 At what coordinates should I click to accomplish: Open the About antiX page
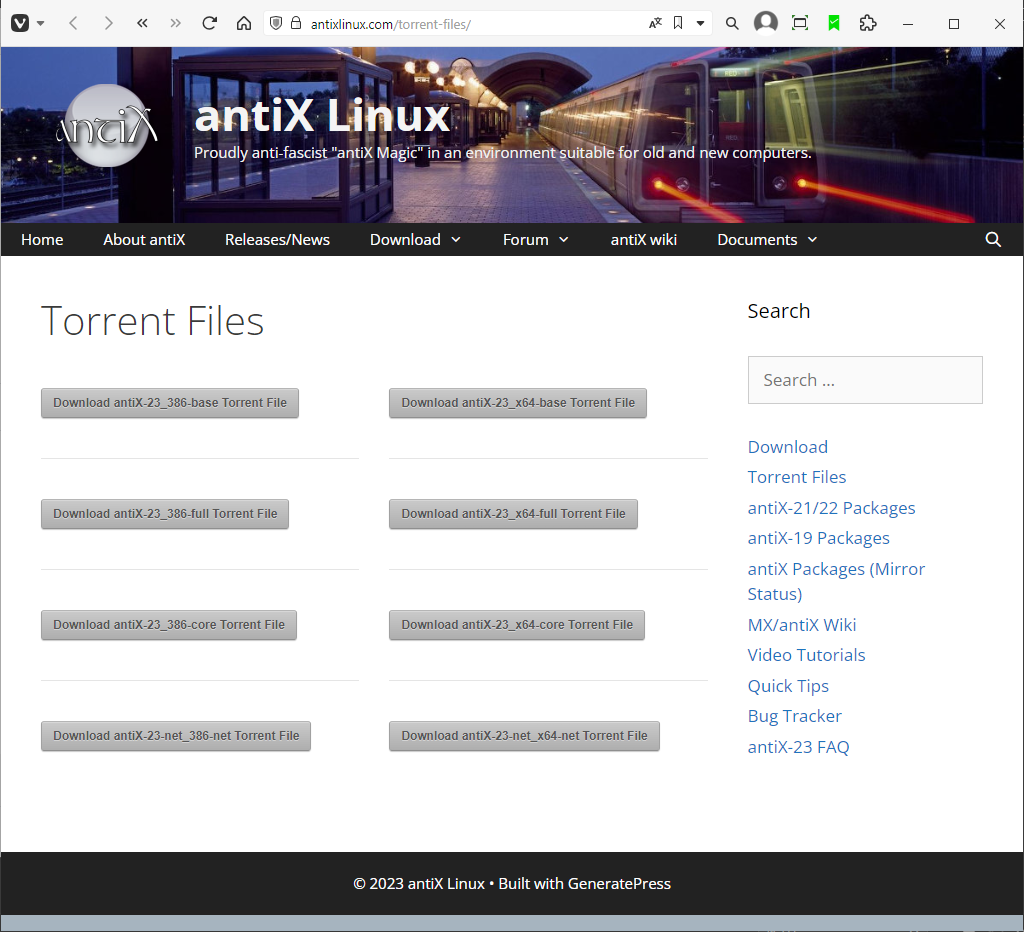coord(144,240)
